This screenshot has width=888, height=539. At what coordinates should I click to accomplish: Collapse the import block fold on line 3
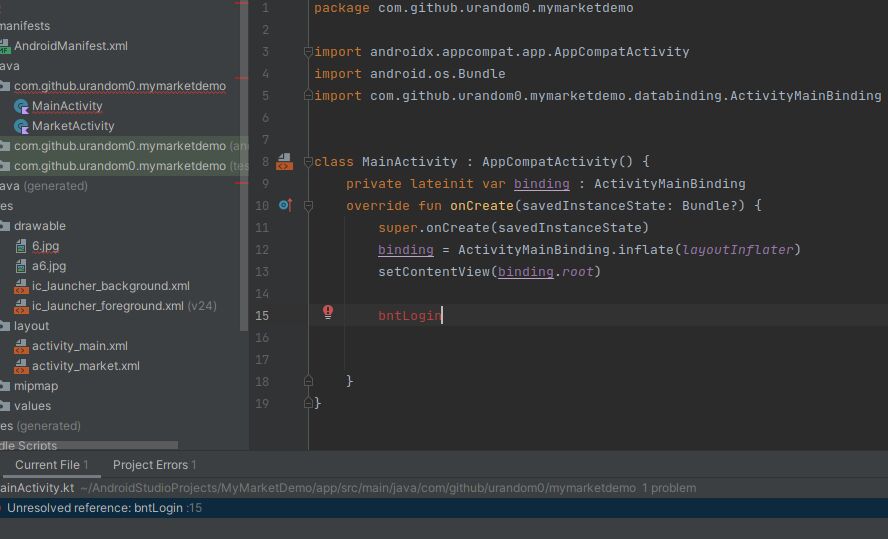308,52
